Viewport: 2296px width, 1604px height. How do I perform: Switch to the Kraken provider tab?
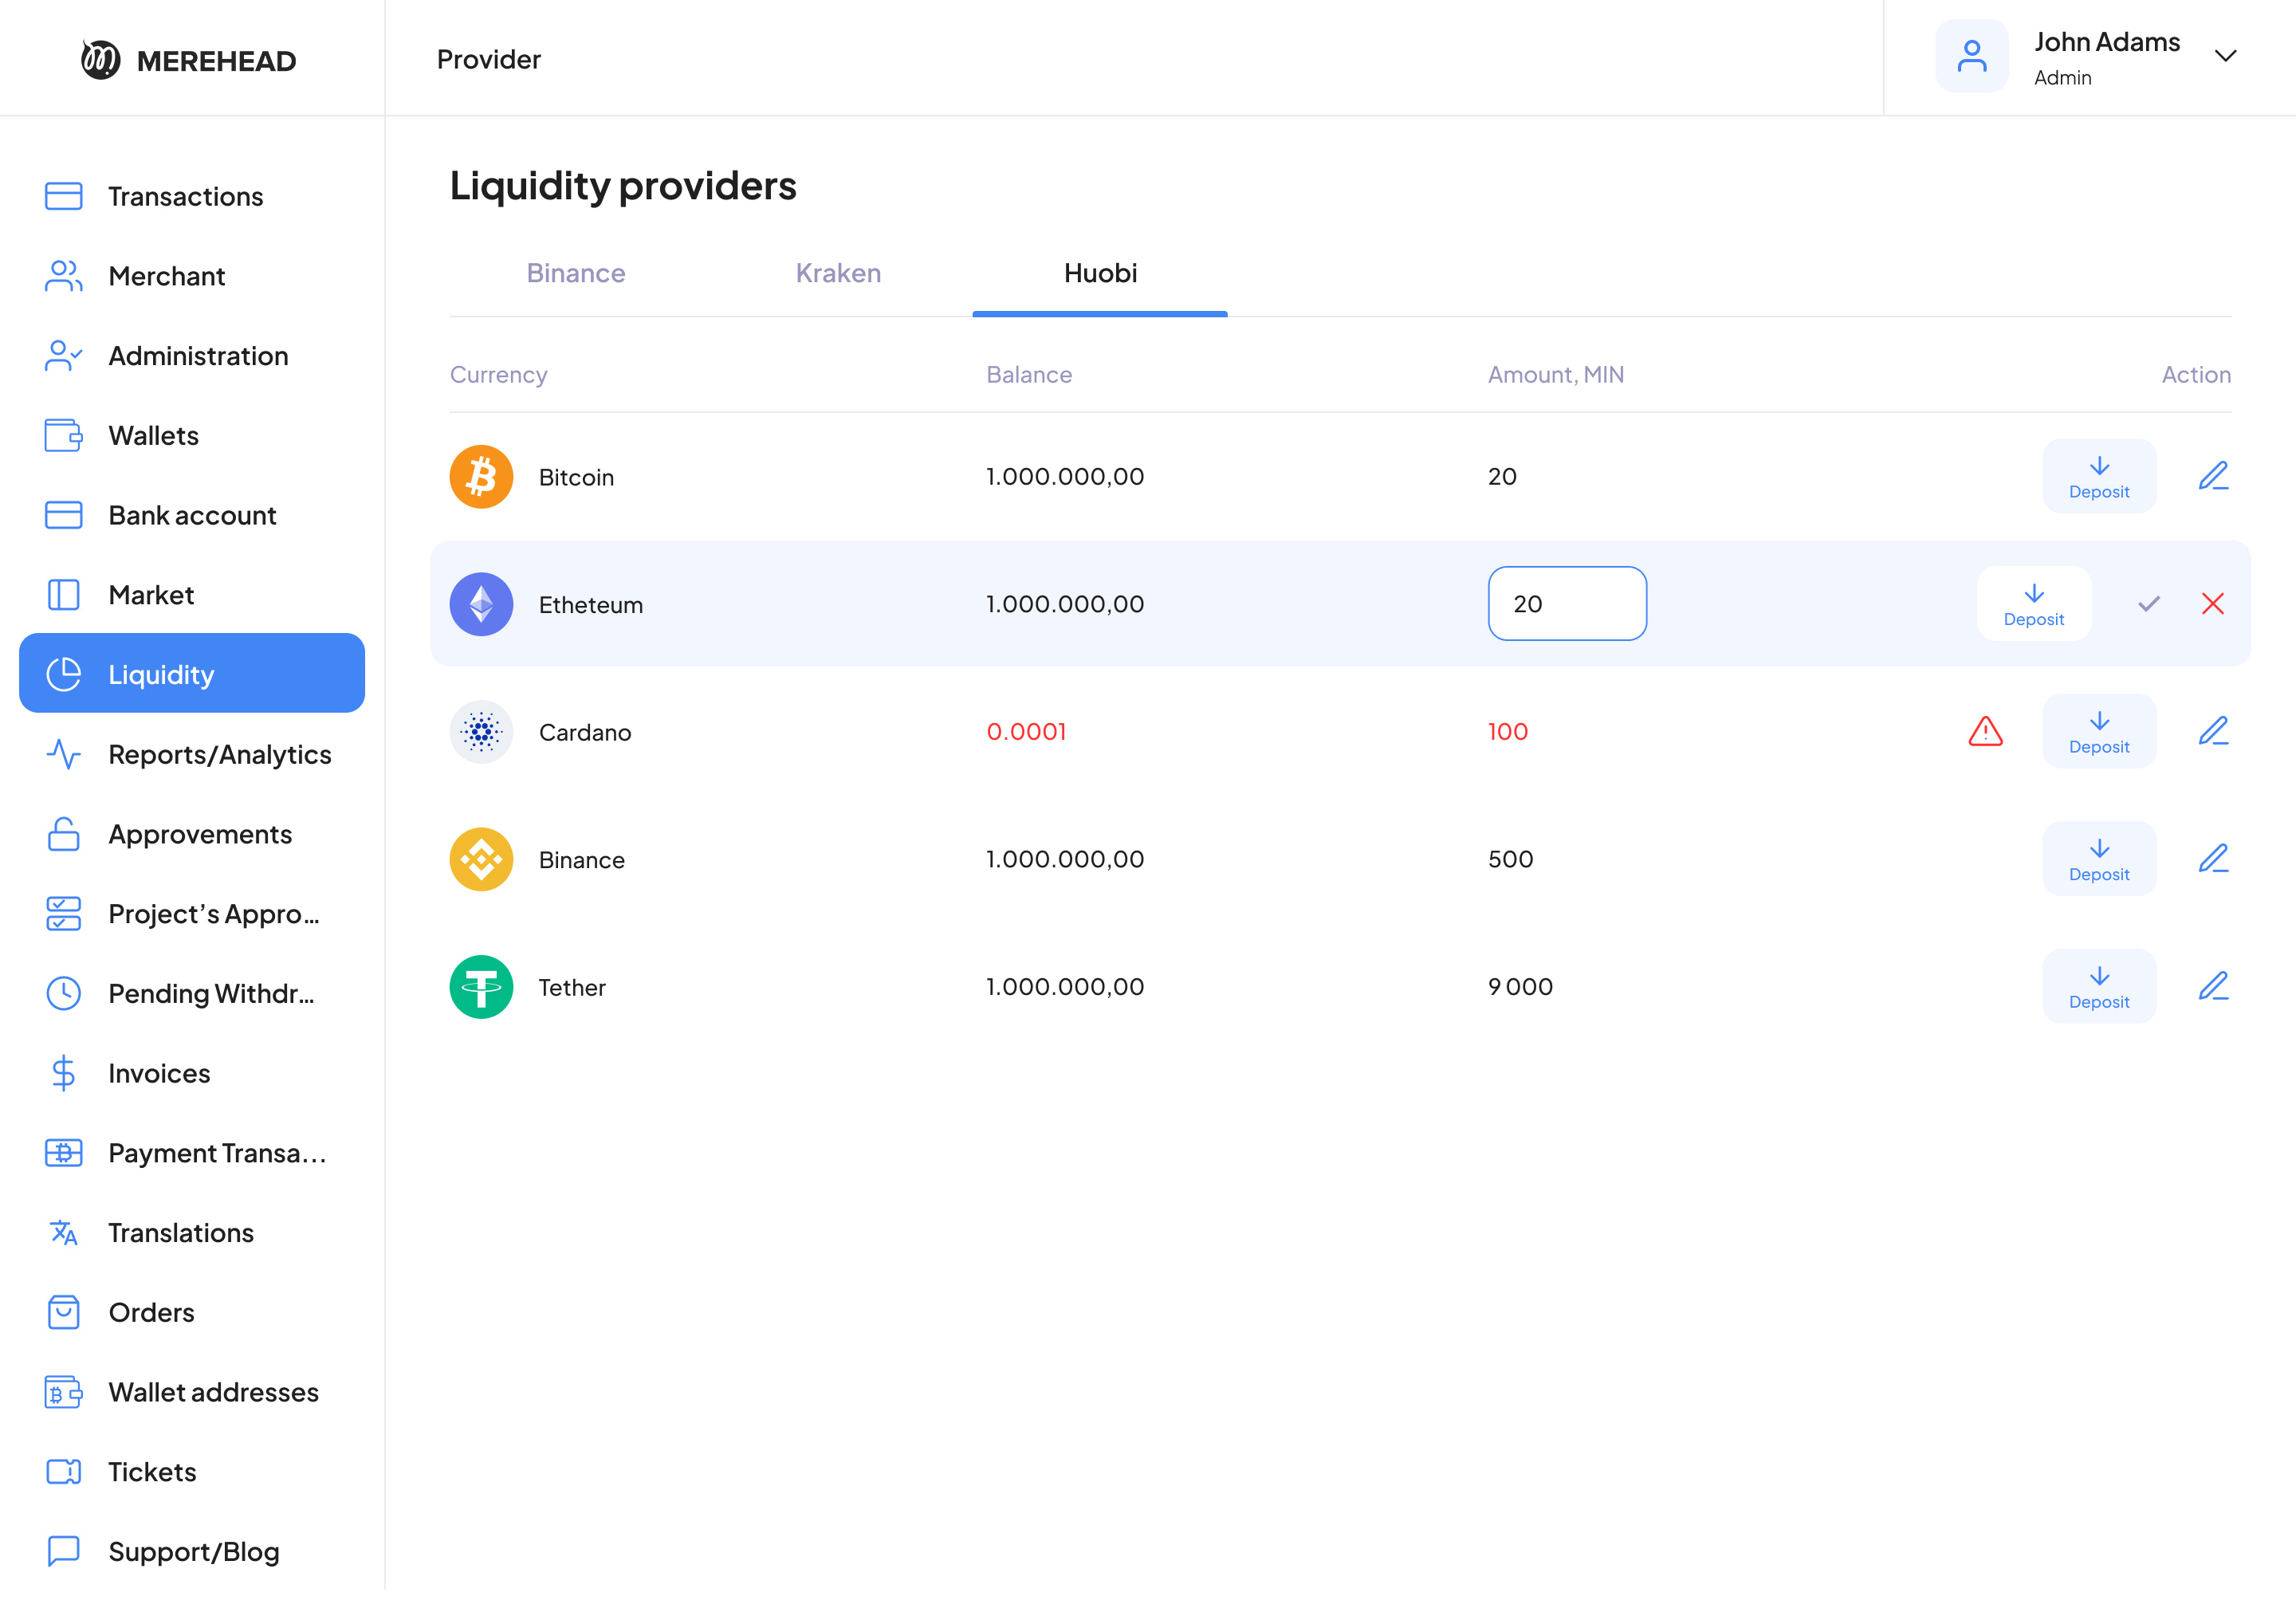(838, 273)
